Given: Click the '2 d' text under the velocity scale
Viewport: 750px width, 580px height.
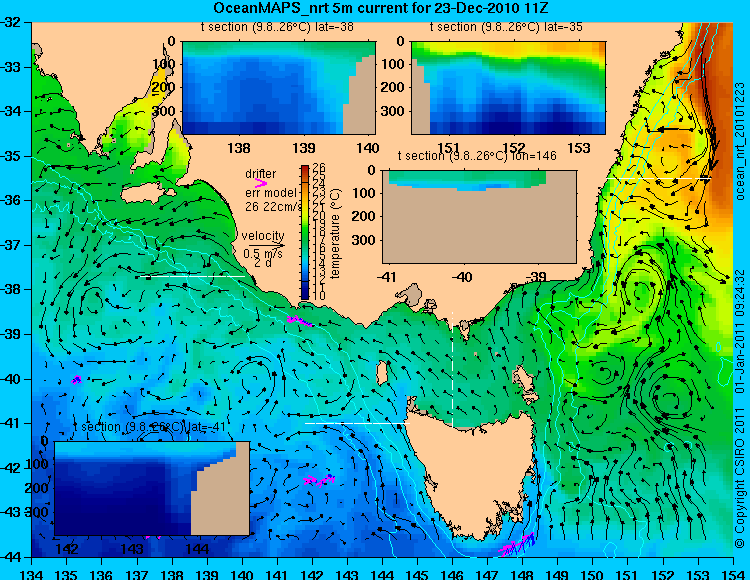Looking at the screenshot, I should pyautogui.click(x=262, y=263).
